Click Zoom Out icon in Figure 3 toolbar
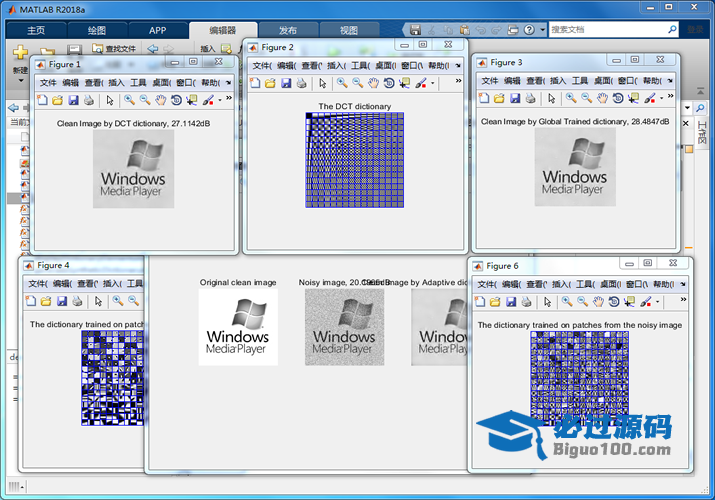Image resolution: width=715 pixels, height=500 pixels. tap(586, 98)
